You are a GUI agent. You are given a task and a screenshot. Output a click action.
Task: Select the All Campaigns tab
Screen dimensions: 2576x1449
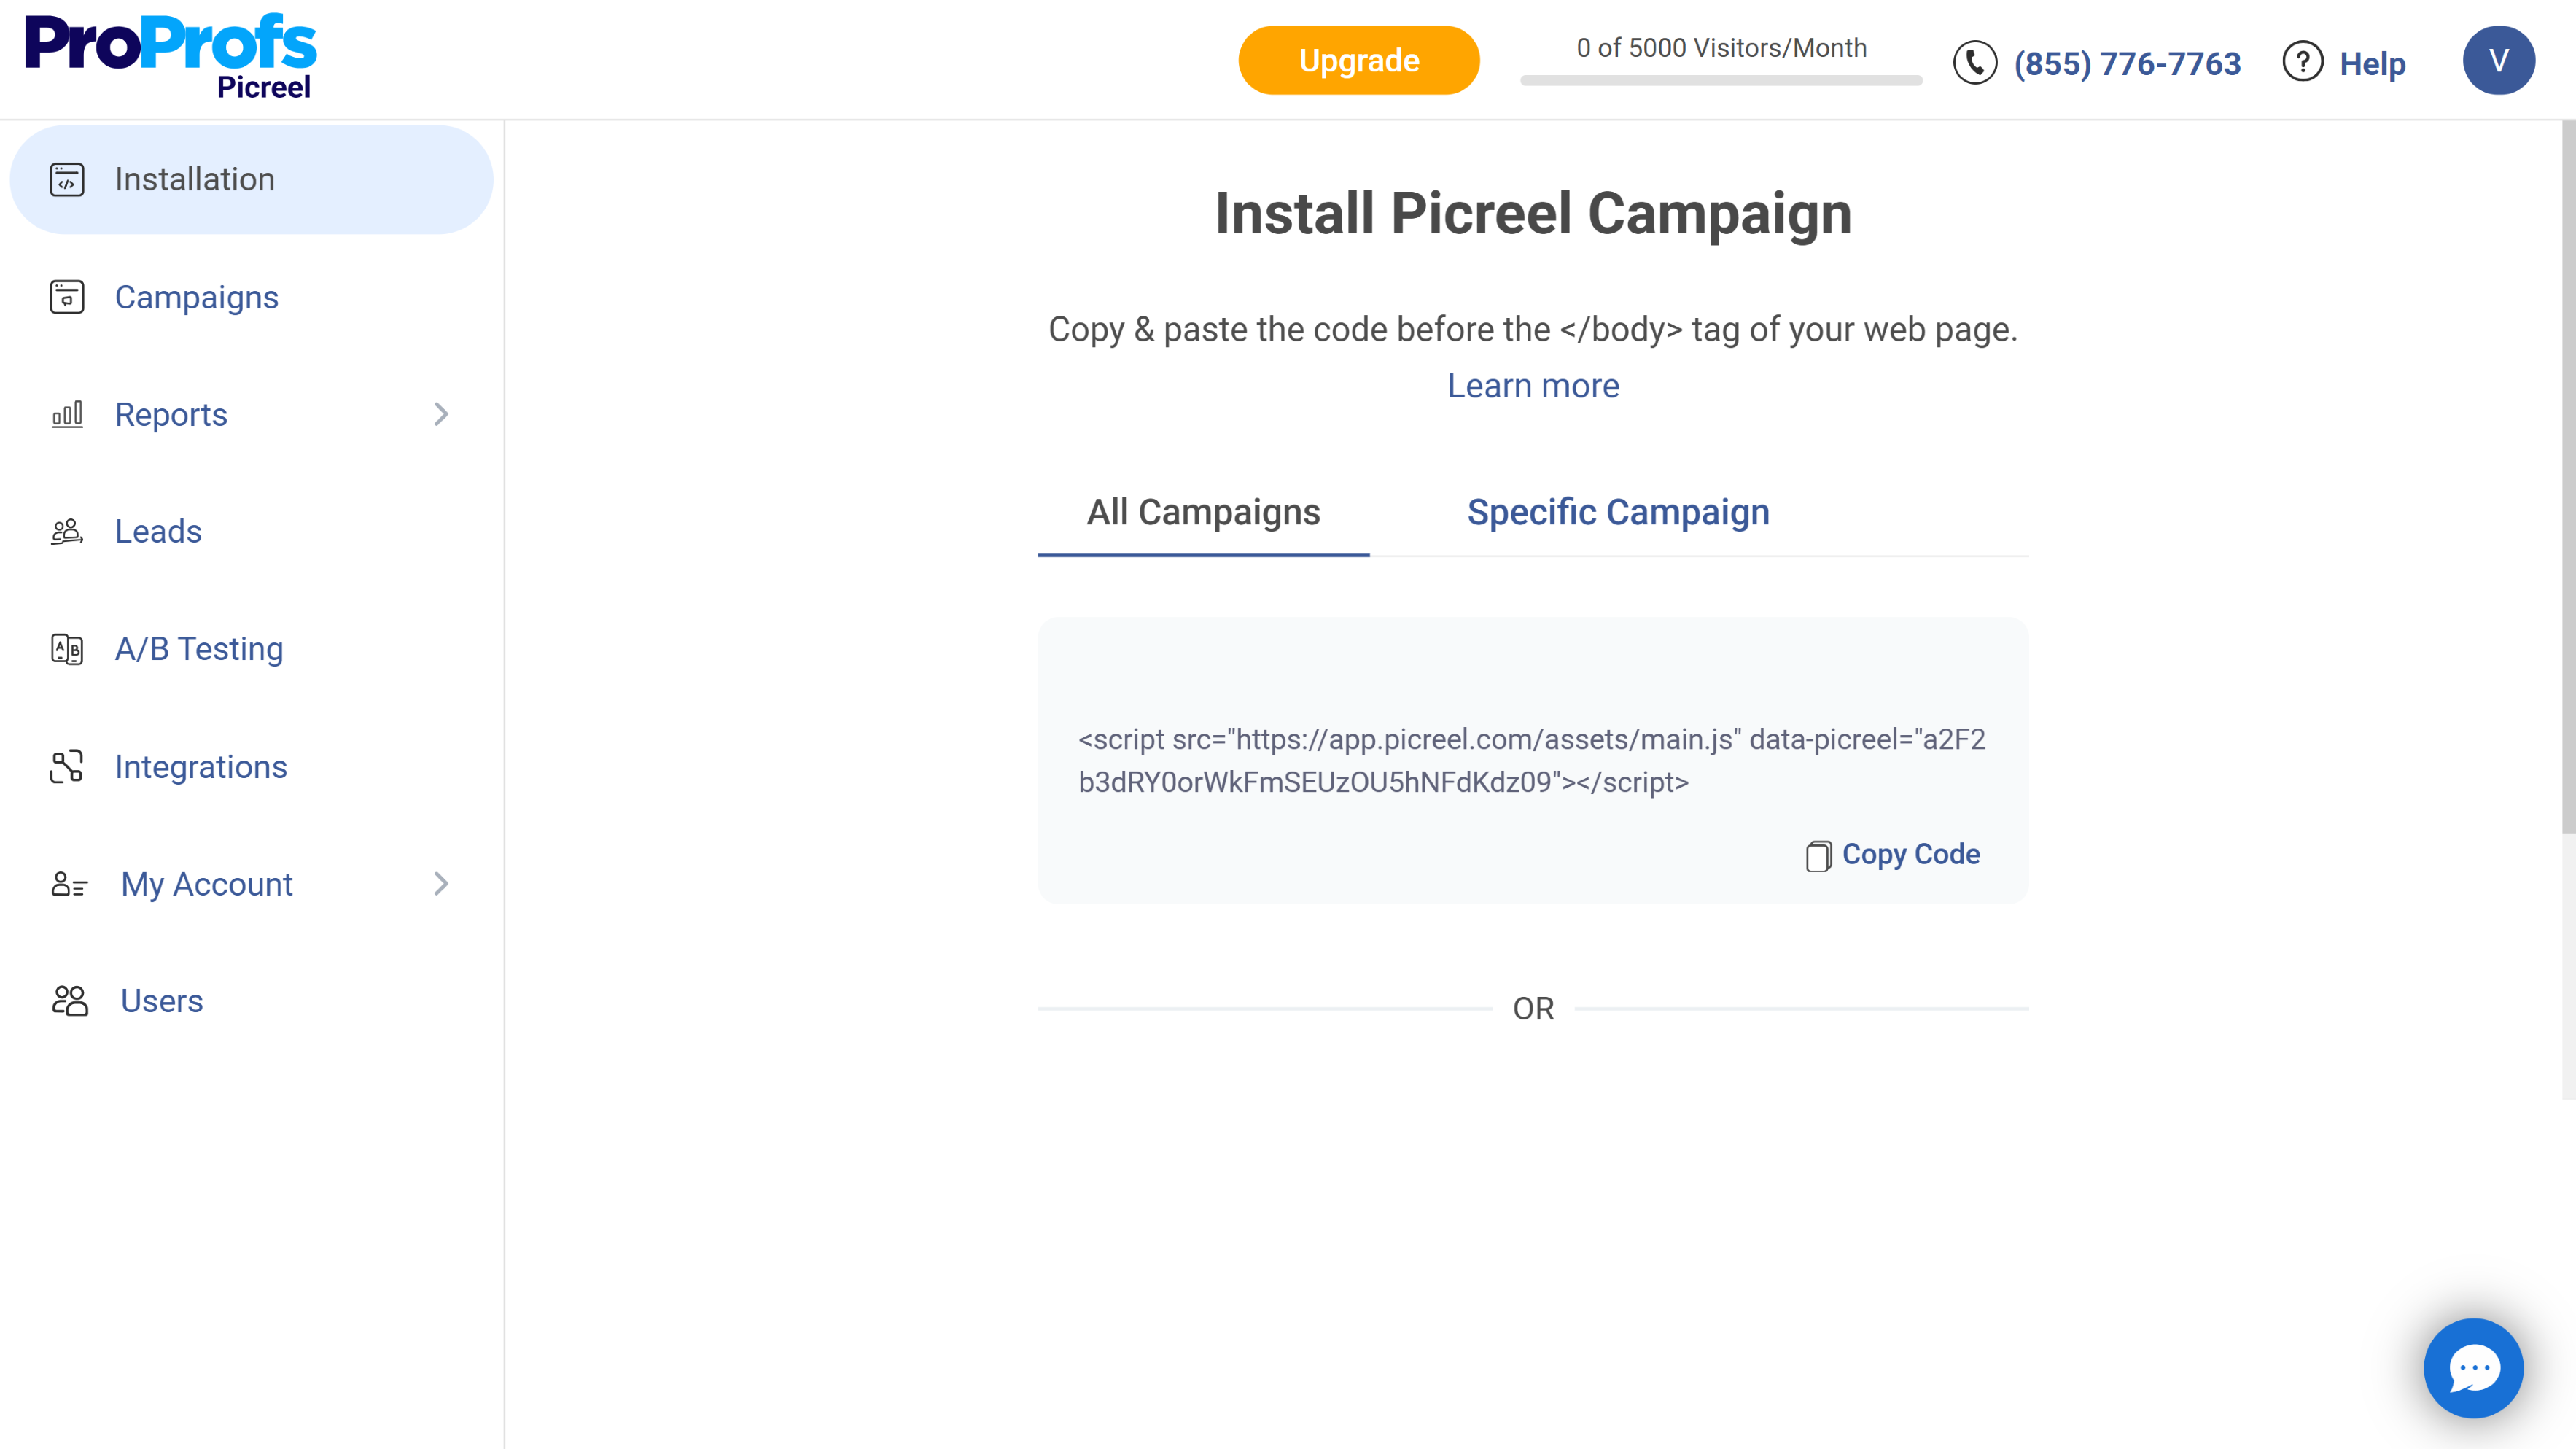1203,512
